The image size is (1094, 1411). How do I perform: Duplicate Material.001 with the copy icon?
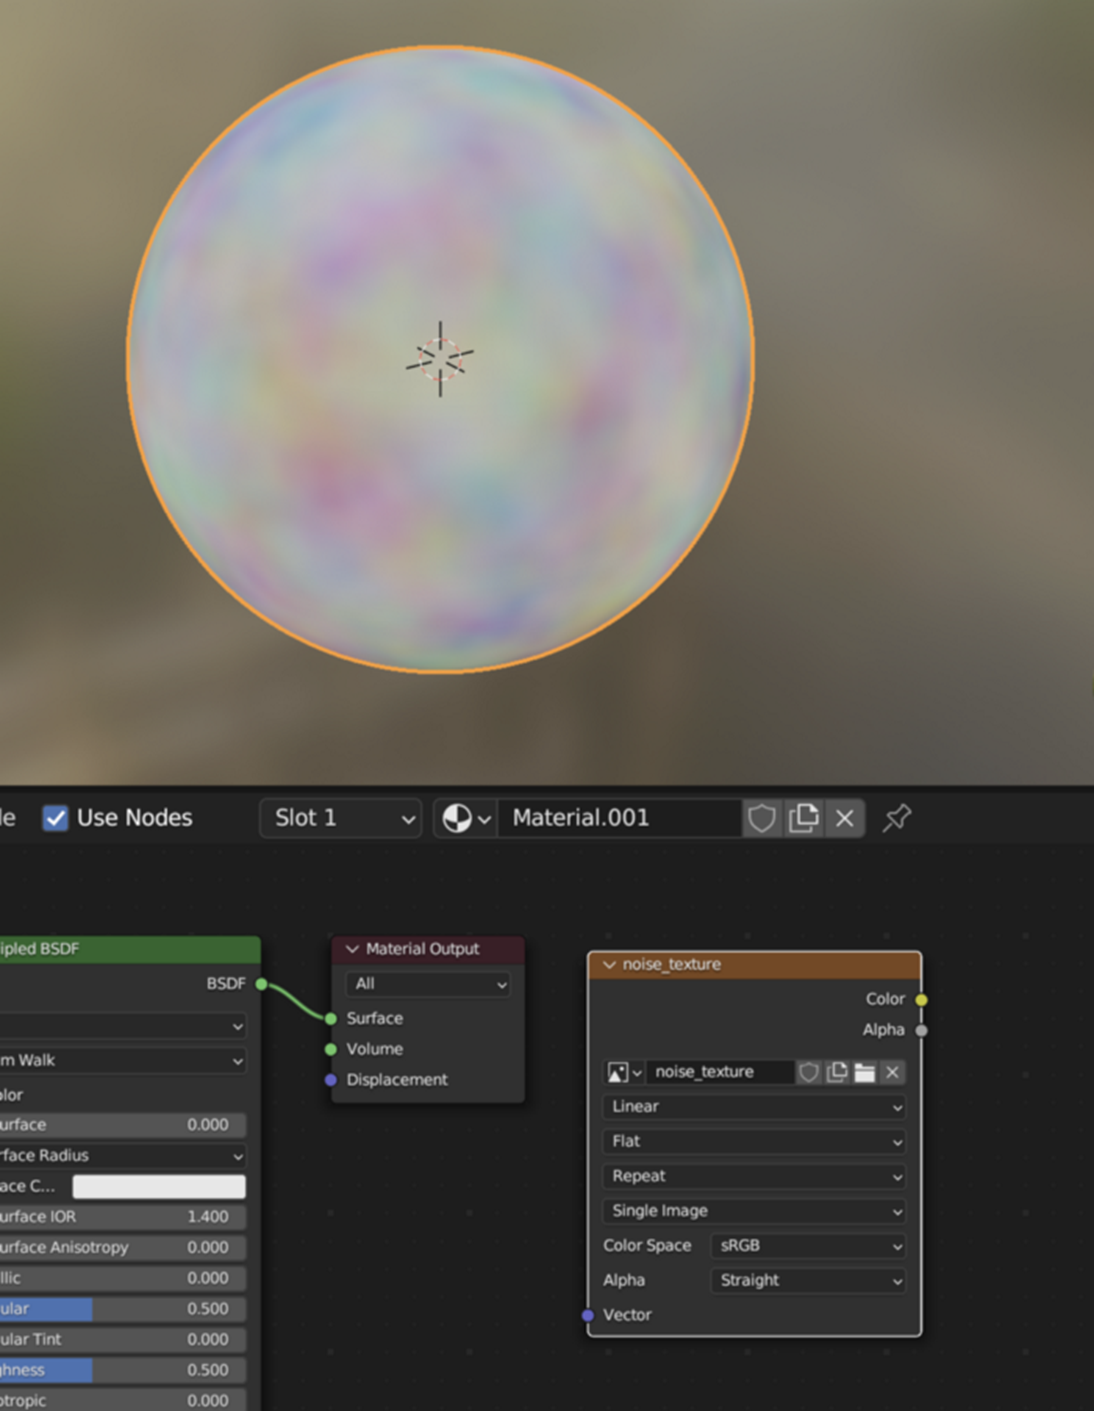(x=805, y=818)
